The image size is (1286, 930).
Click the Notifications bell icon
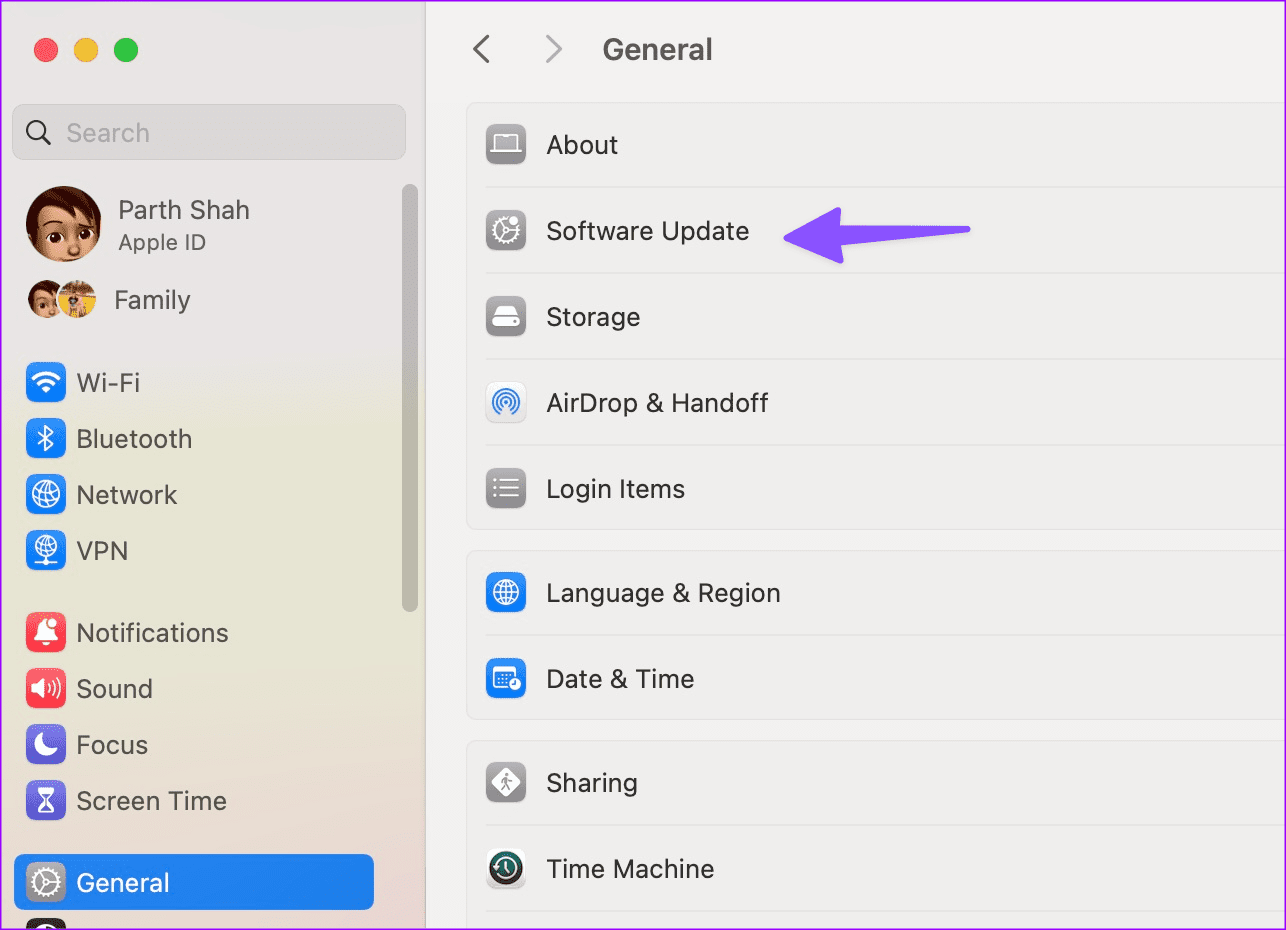[x=46, y=633]
